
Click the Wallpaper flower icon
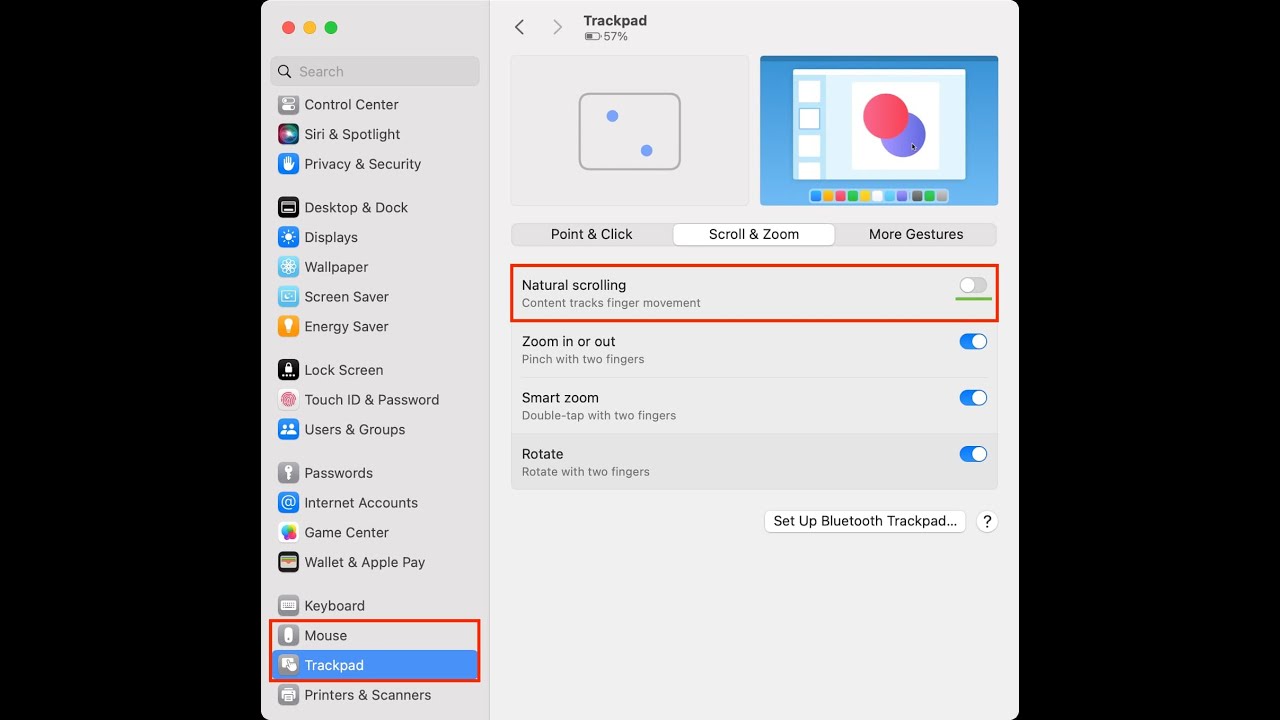pyautogui.click(x=289, y=267)
